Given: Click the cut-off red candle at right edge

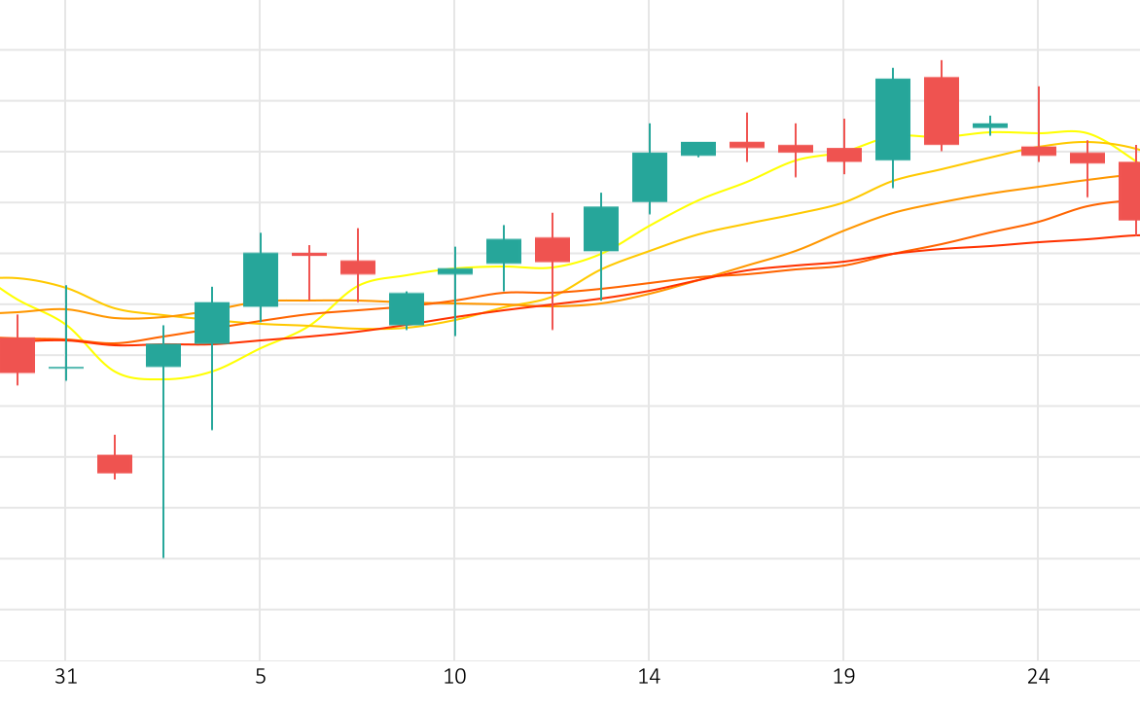Looking at the screenshot, I should click(x=1129, y=190).
